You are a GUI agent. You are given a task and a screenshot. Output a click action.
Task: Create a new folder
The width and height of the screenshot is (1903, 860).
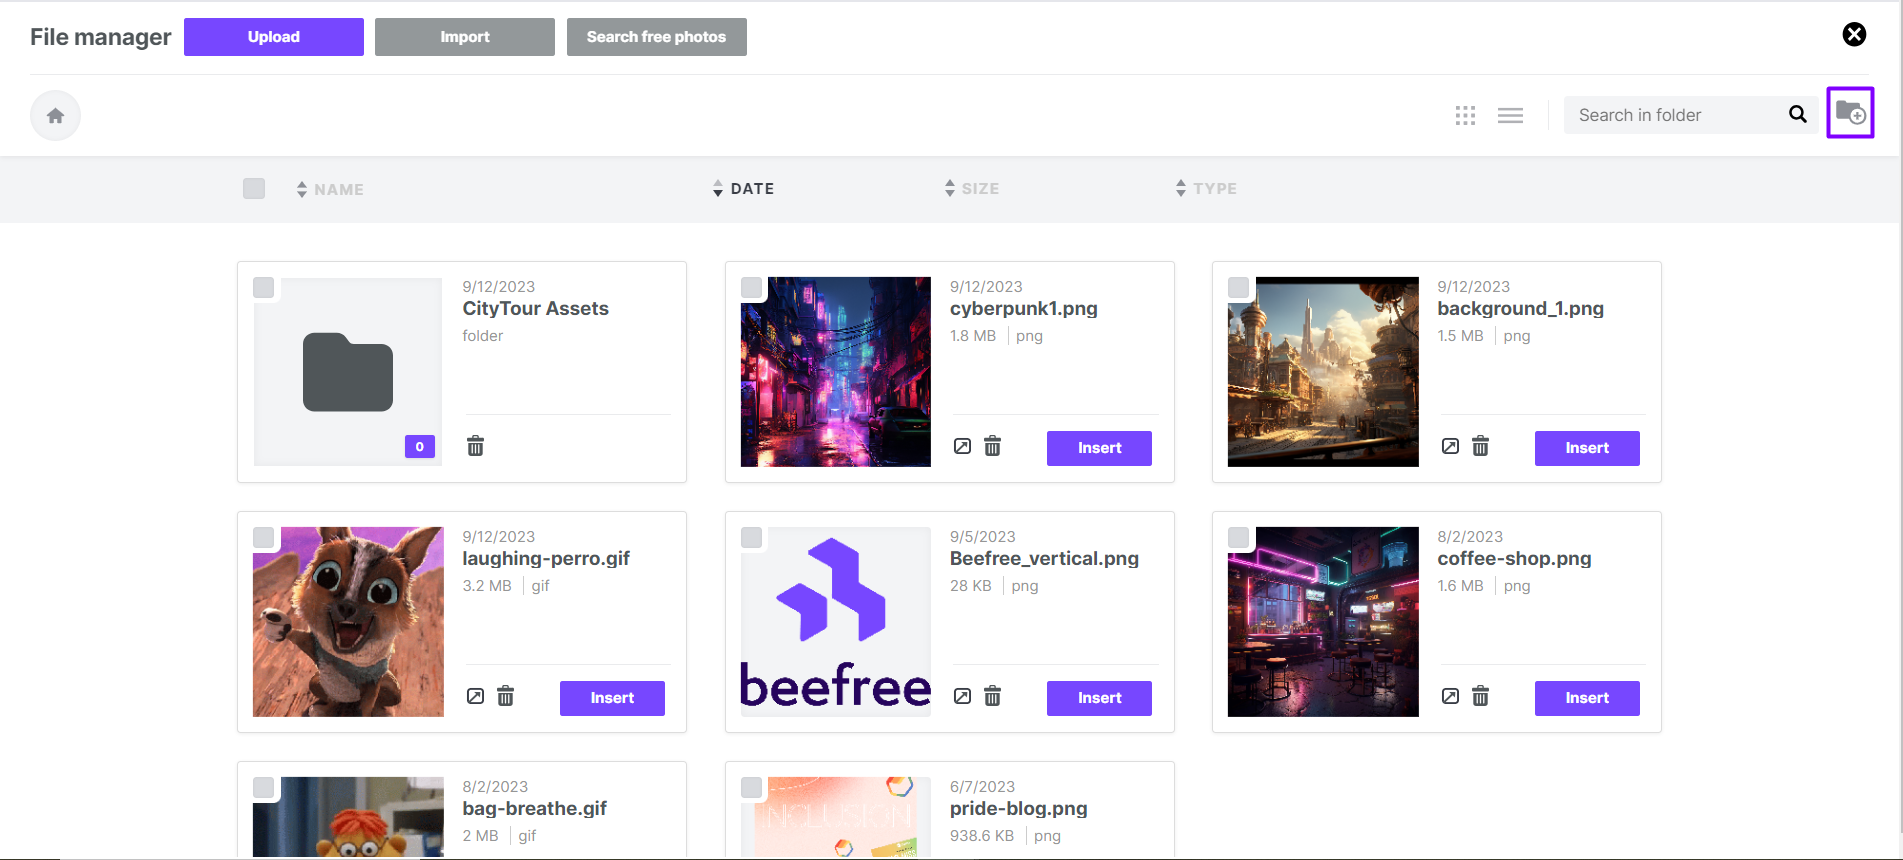(x=1850, y=113)
